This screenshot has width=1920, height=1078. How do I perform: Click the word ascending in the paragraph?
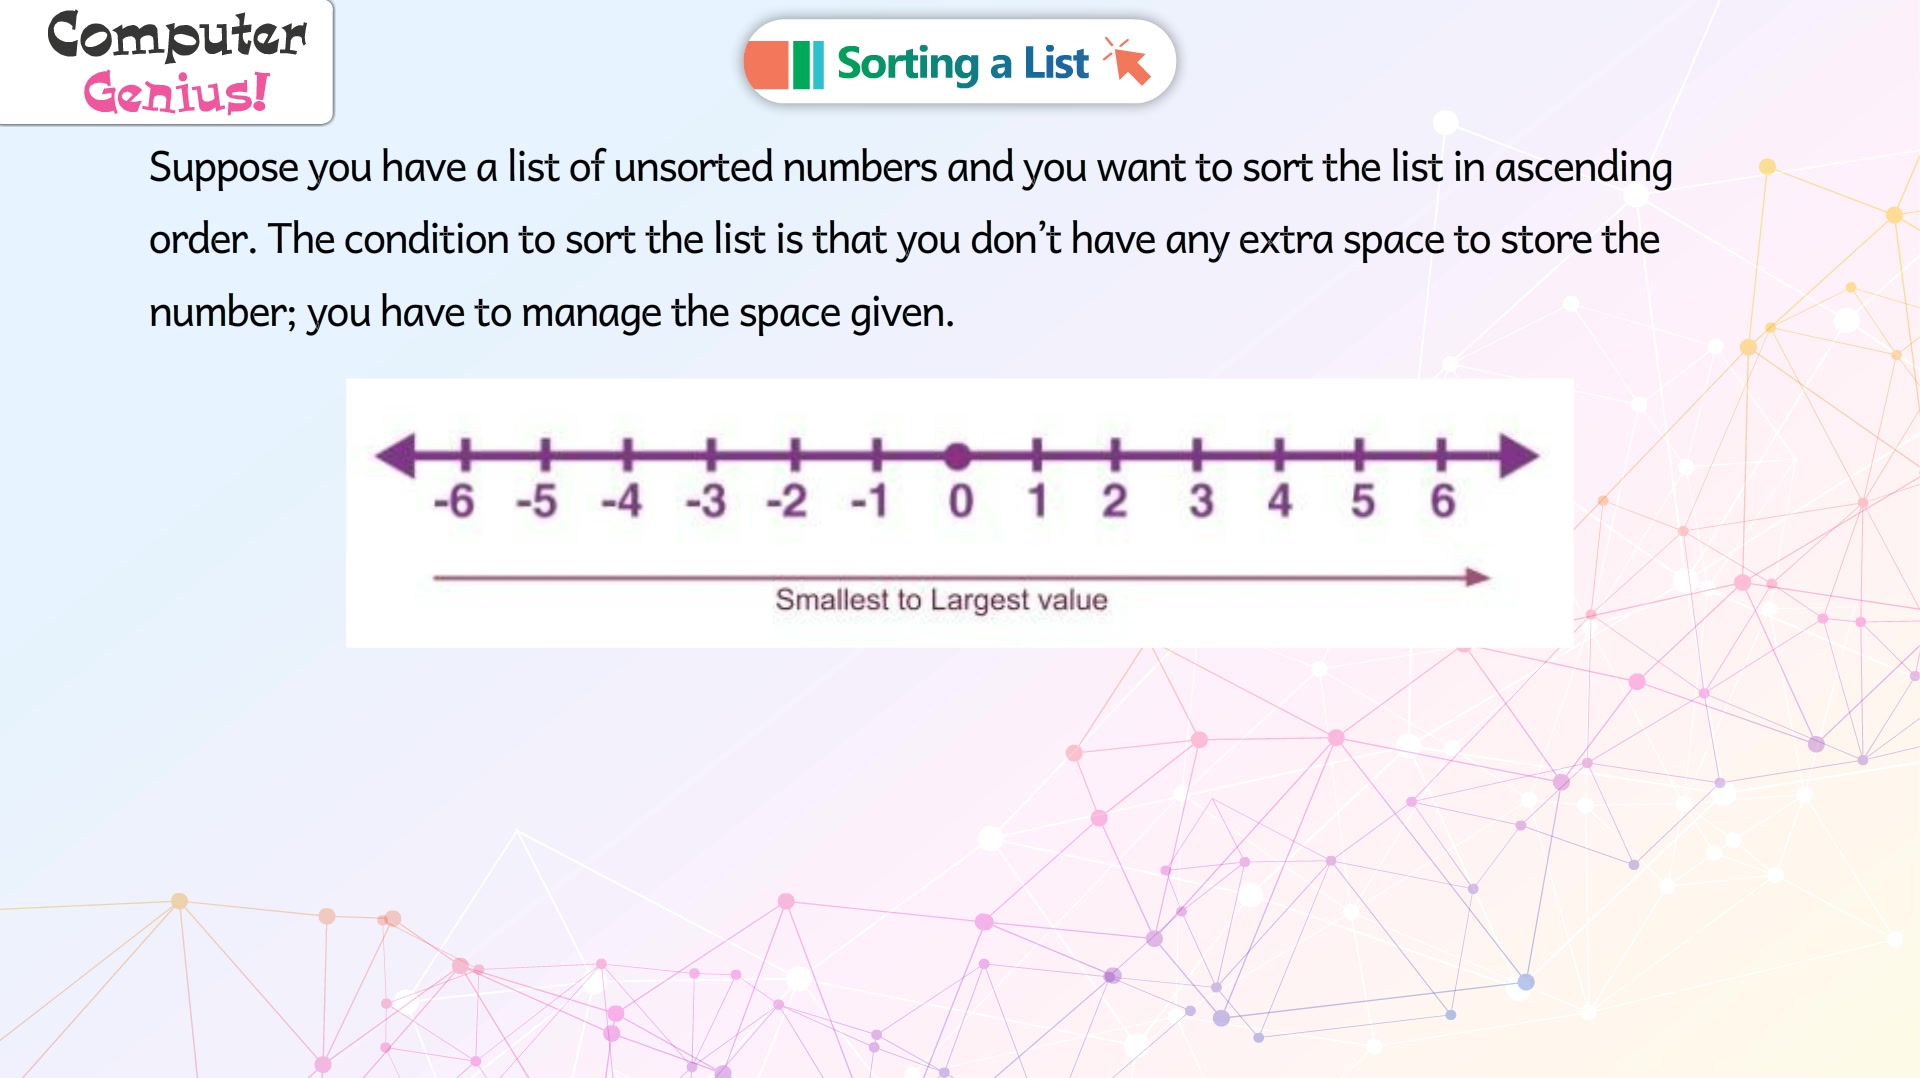click(1583, 168)
